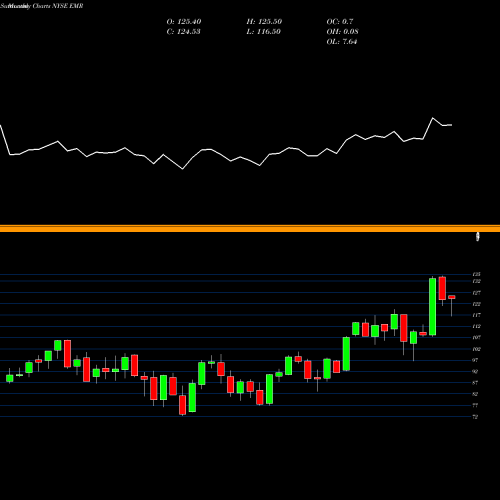The image size is (500, 500).
Task: Click the orange divider bar between charts
Action: coord(250,228)
